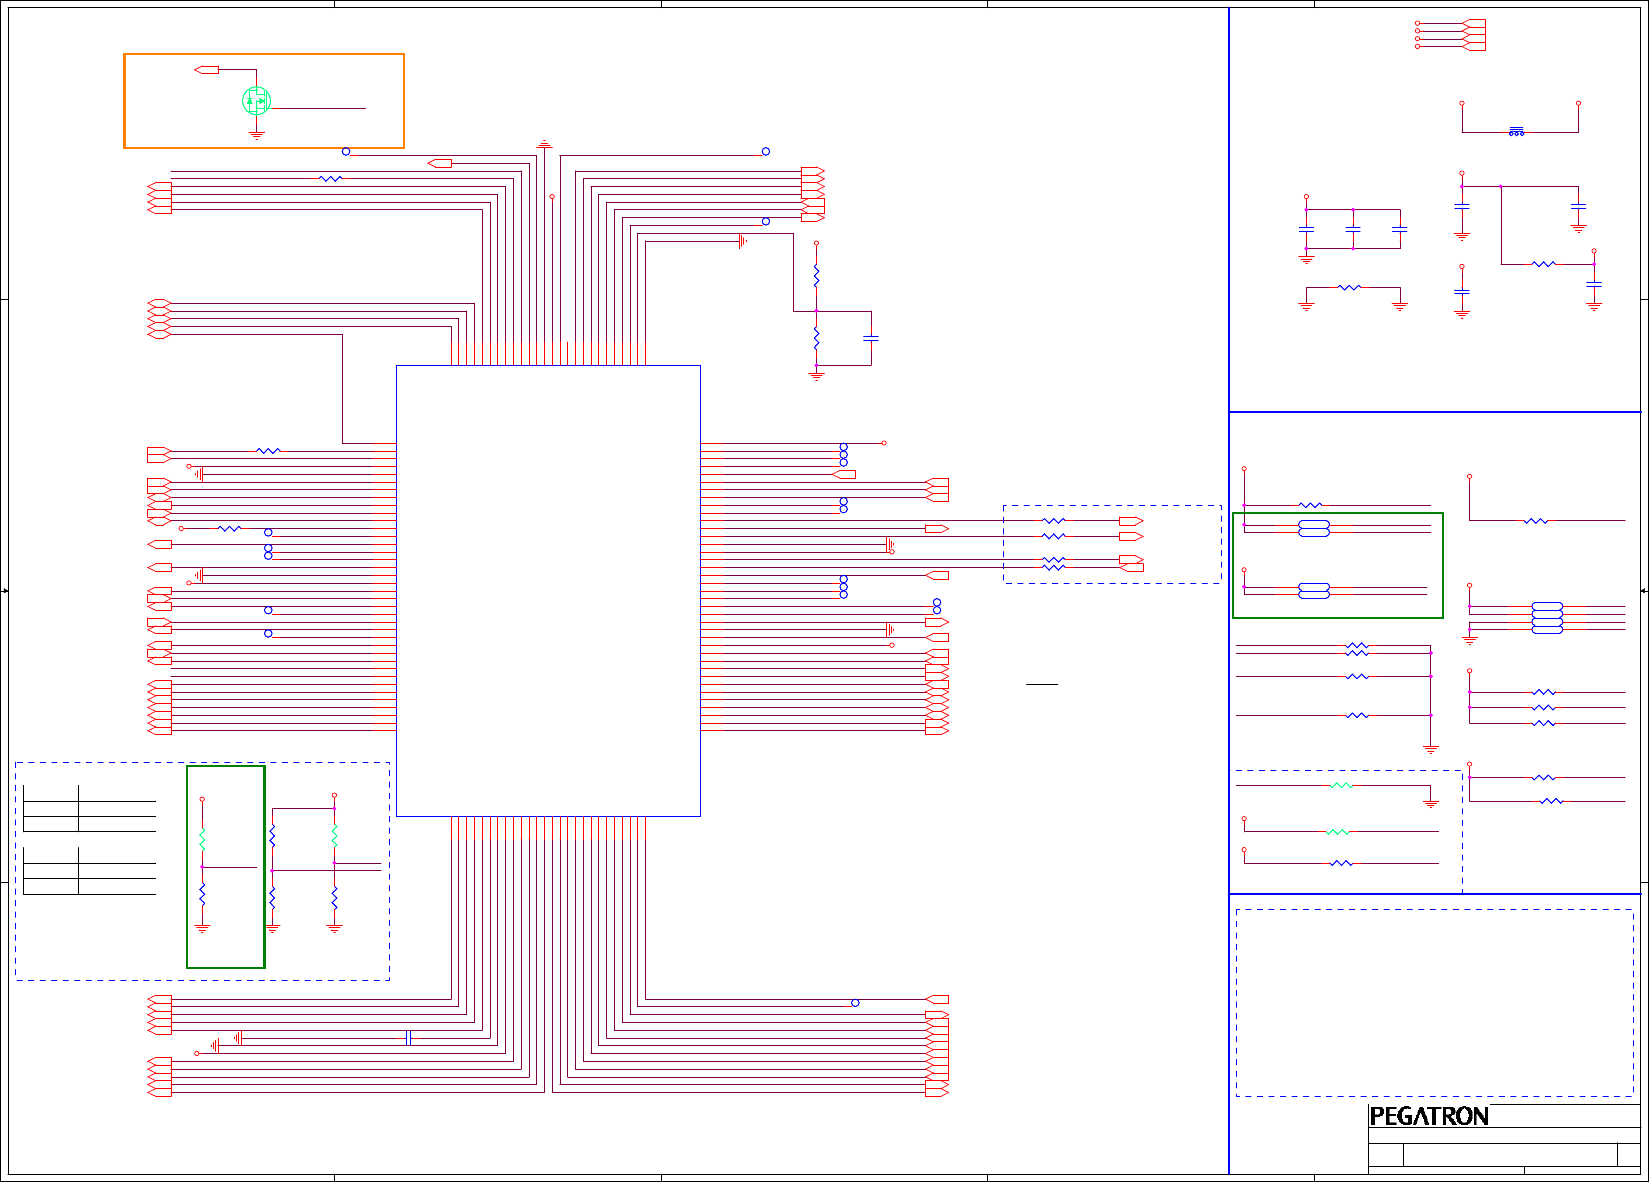Image resolution: width=1649 pixels, height=1183 pixels.
Task: Select the orange-bordered MOSFET circuit box outline
Action: tap(264, 101)
